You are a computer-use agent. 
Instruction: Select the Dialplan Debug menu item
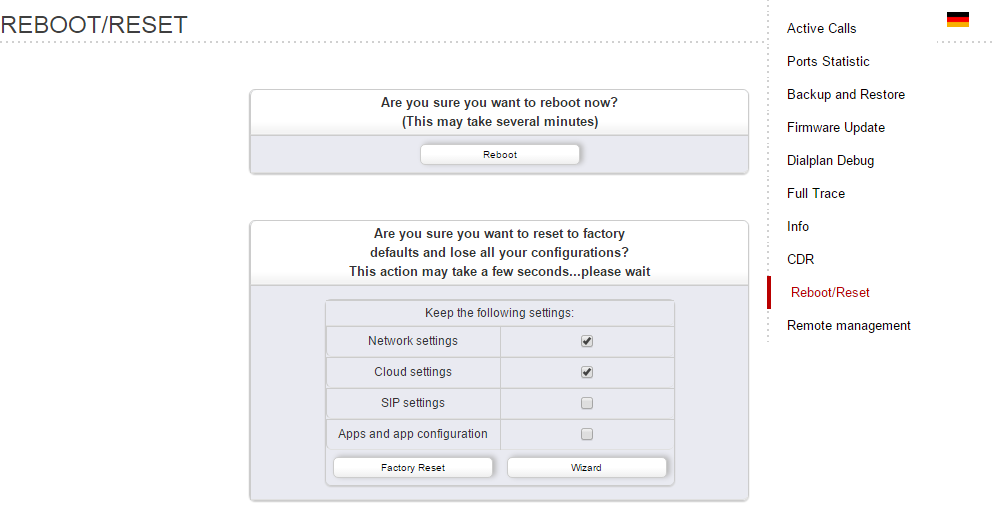click(x=830, y=160)
